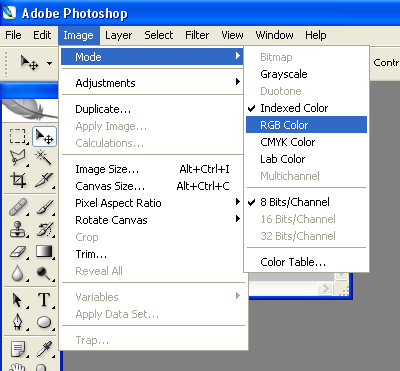
Task: Select the Pen tool
Action: click(17, 322)
